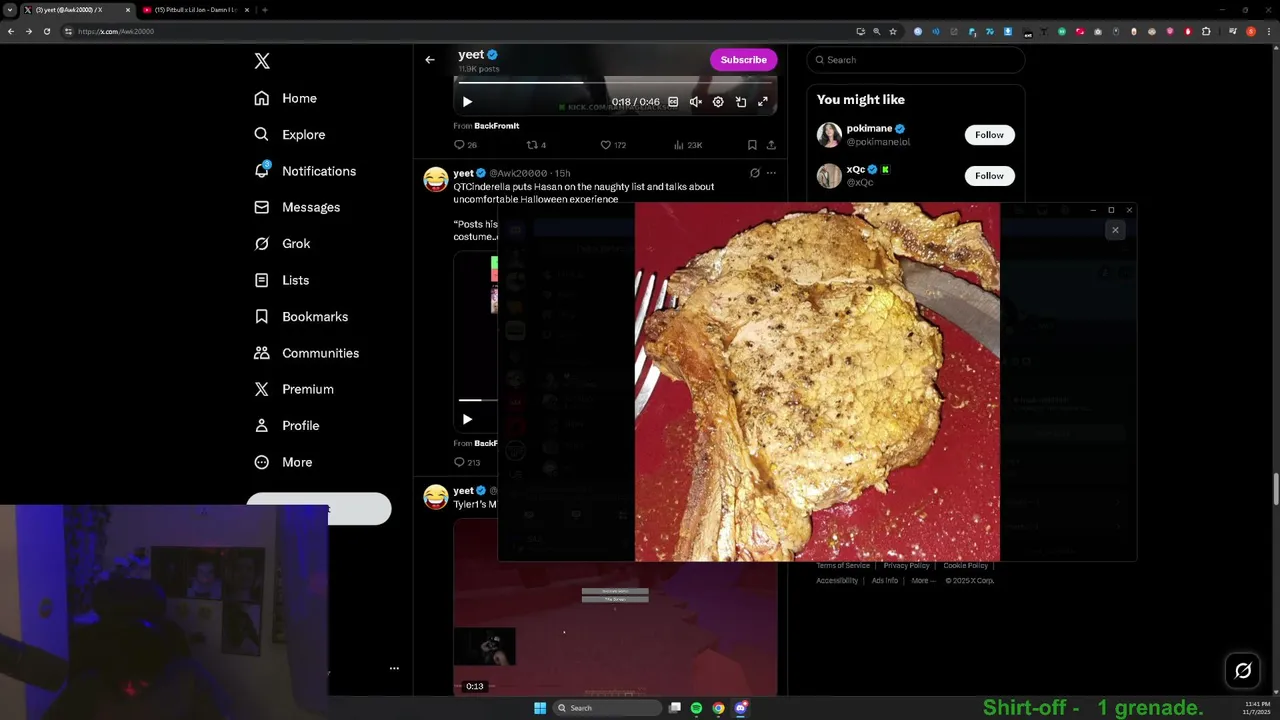The image size is (1280, 720).
Task: Expand the top video to fullscreen
Action: 763,102
